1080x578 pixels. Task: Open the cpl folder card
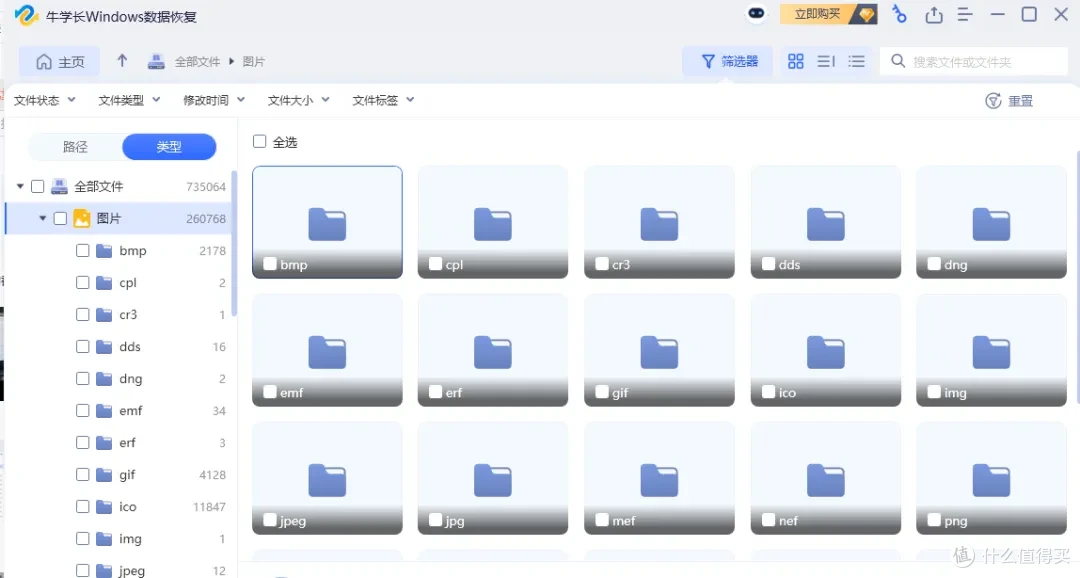(492, 222)
